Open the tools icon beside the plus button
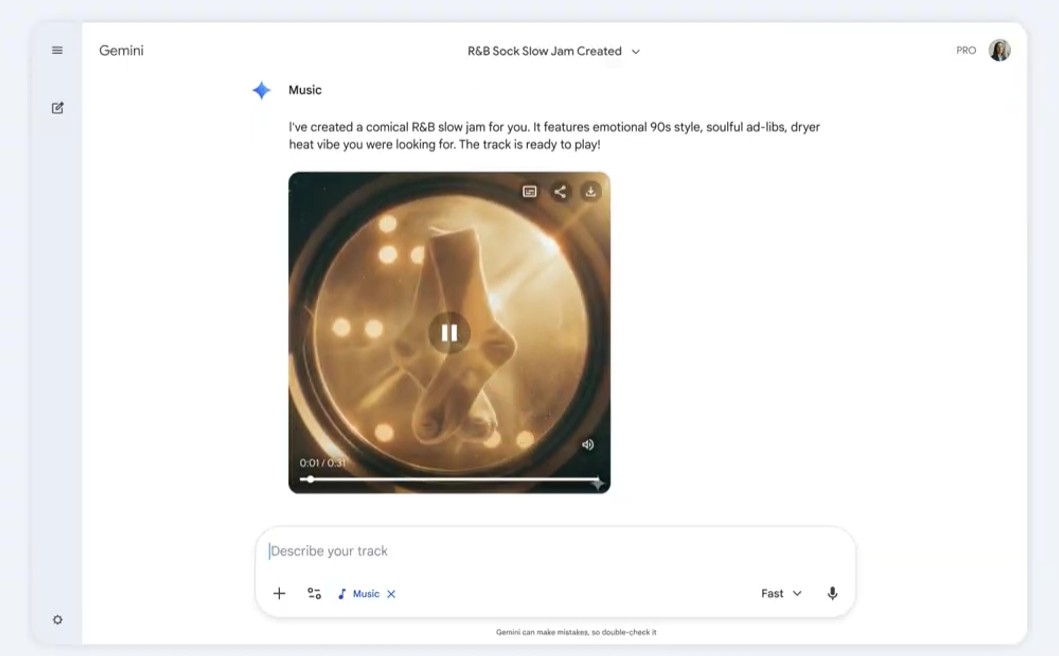The image size is (1059, 656). click(313, 593)
